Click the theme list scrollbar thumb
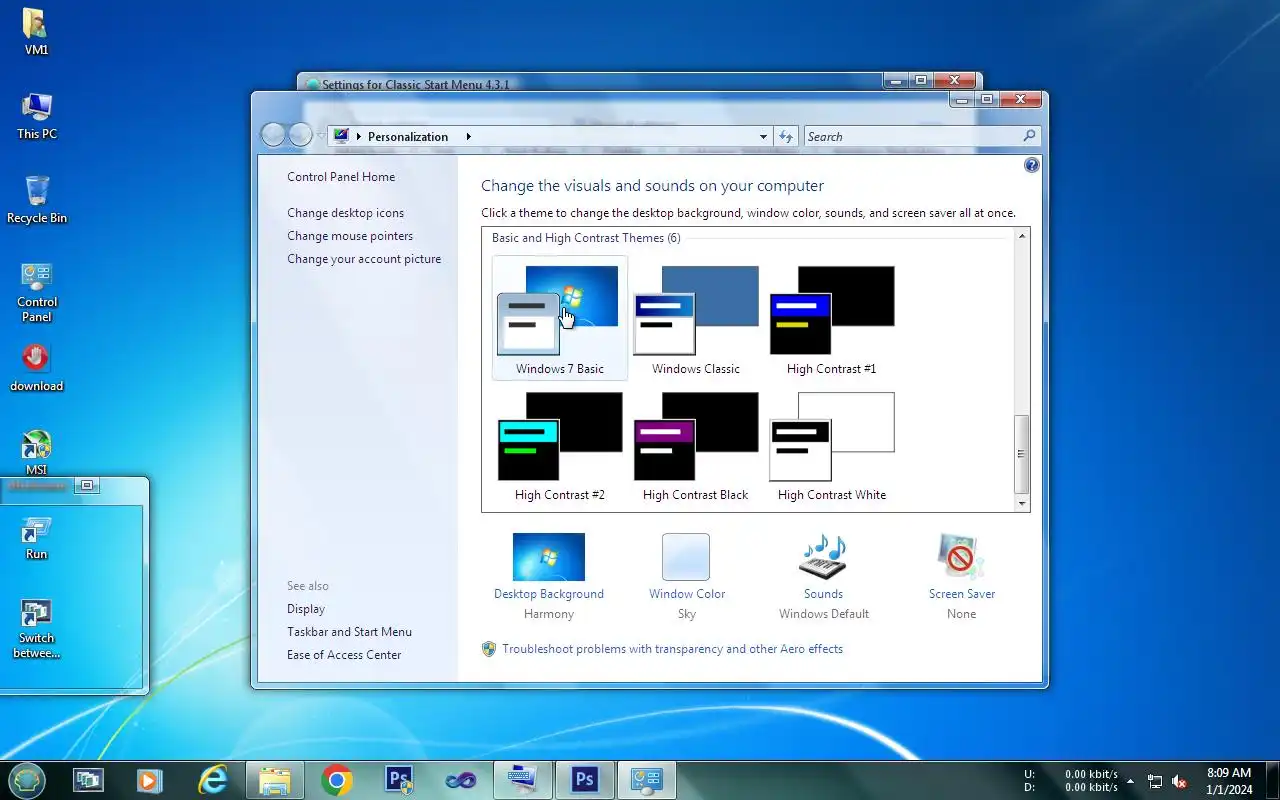This screenshot has height=800, width=1280. 1022,454
